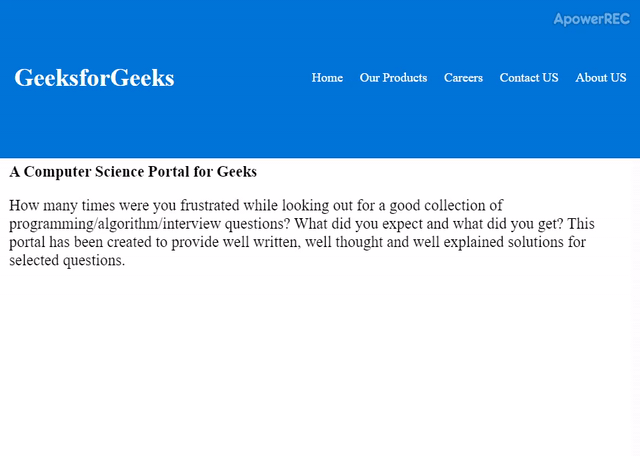
Task: Click the word frustrated in paragraph
Action: tap(210, 205)
